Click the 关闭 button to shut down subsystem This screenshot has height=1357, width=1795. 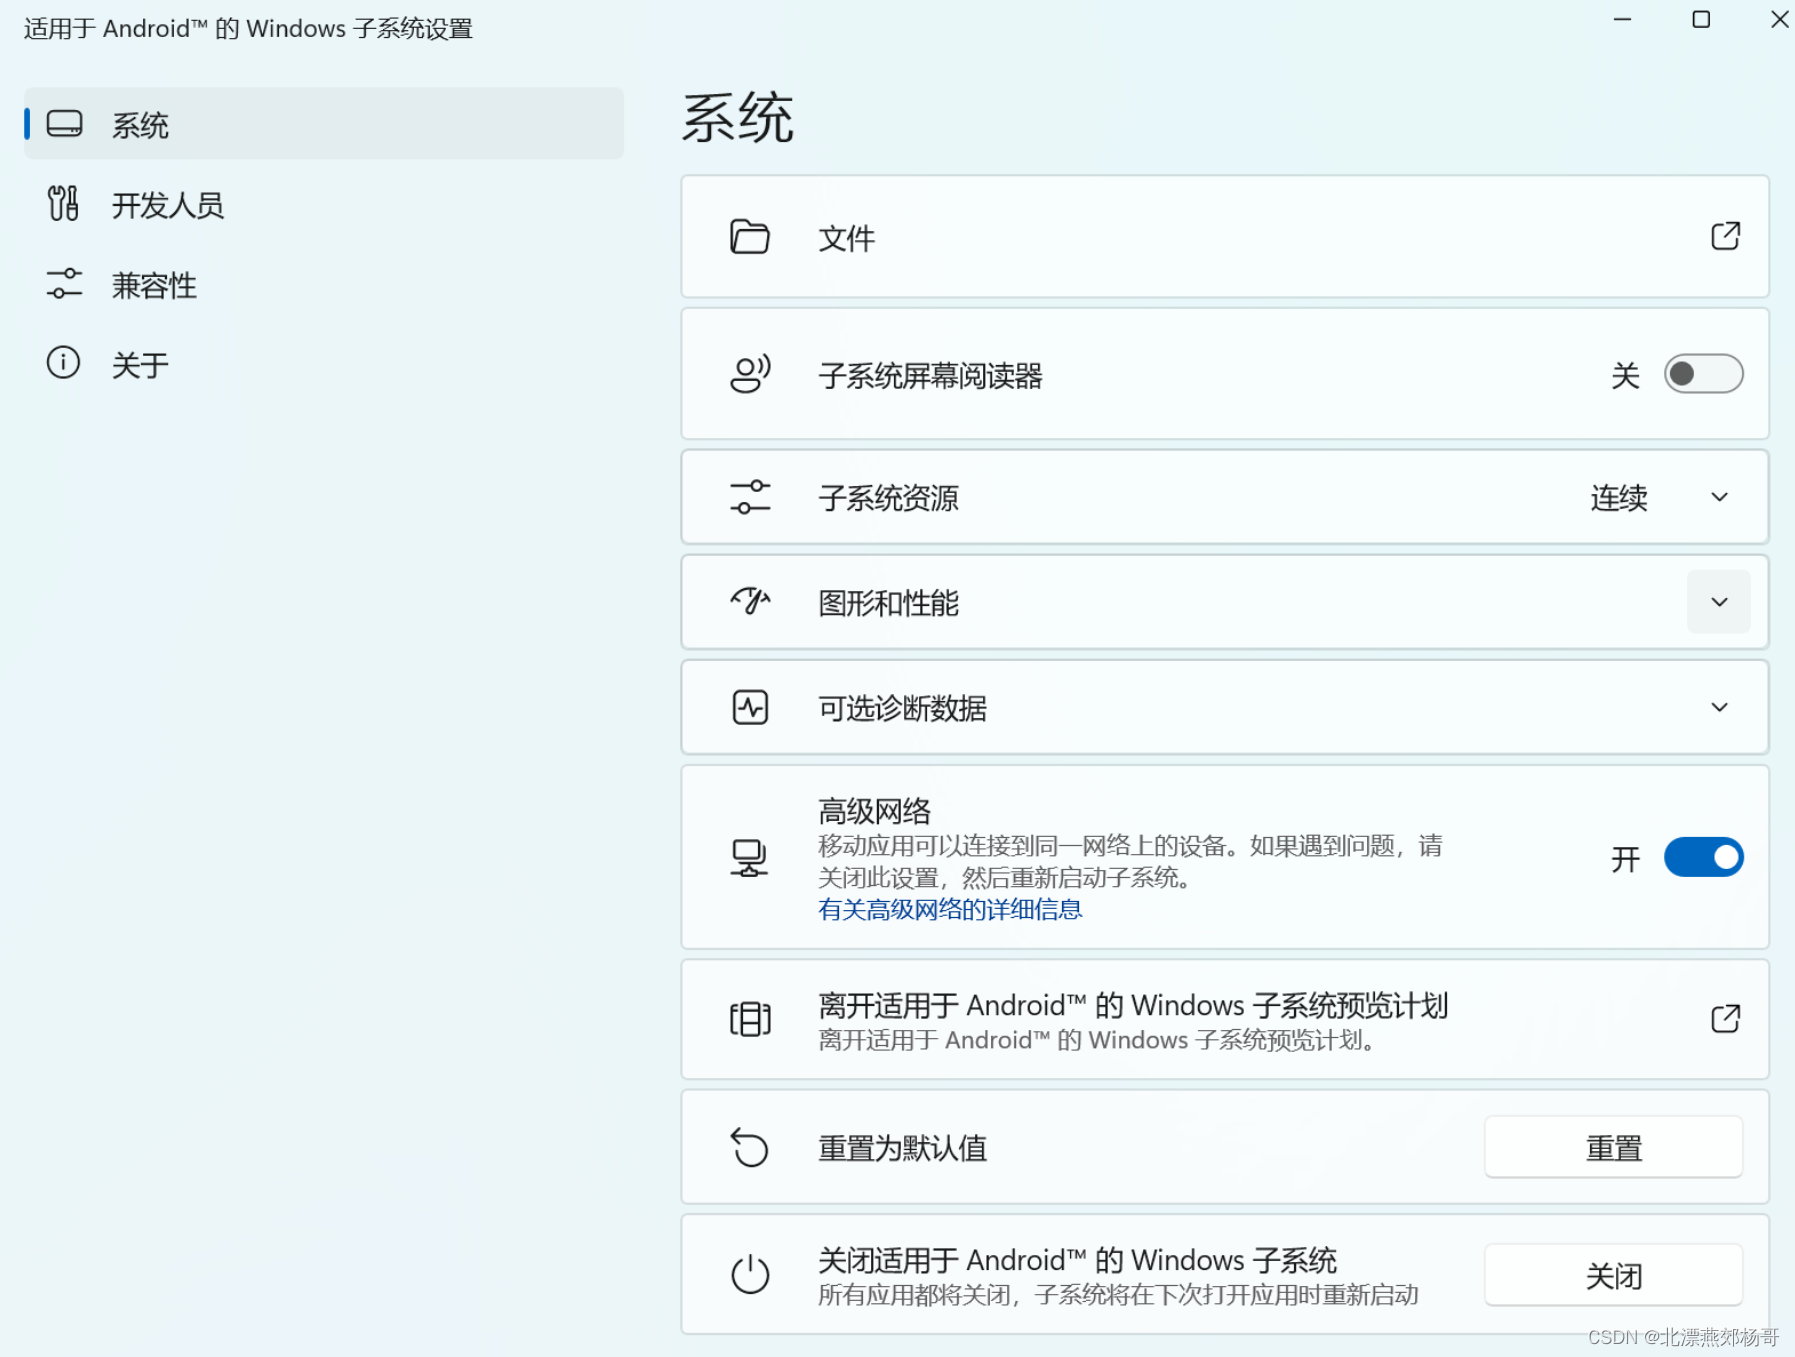click(1613, 1275)
